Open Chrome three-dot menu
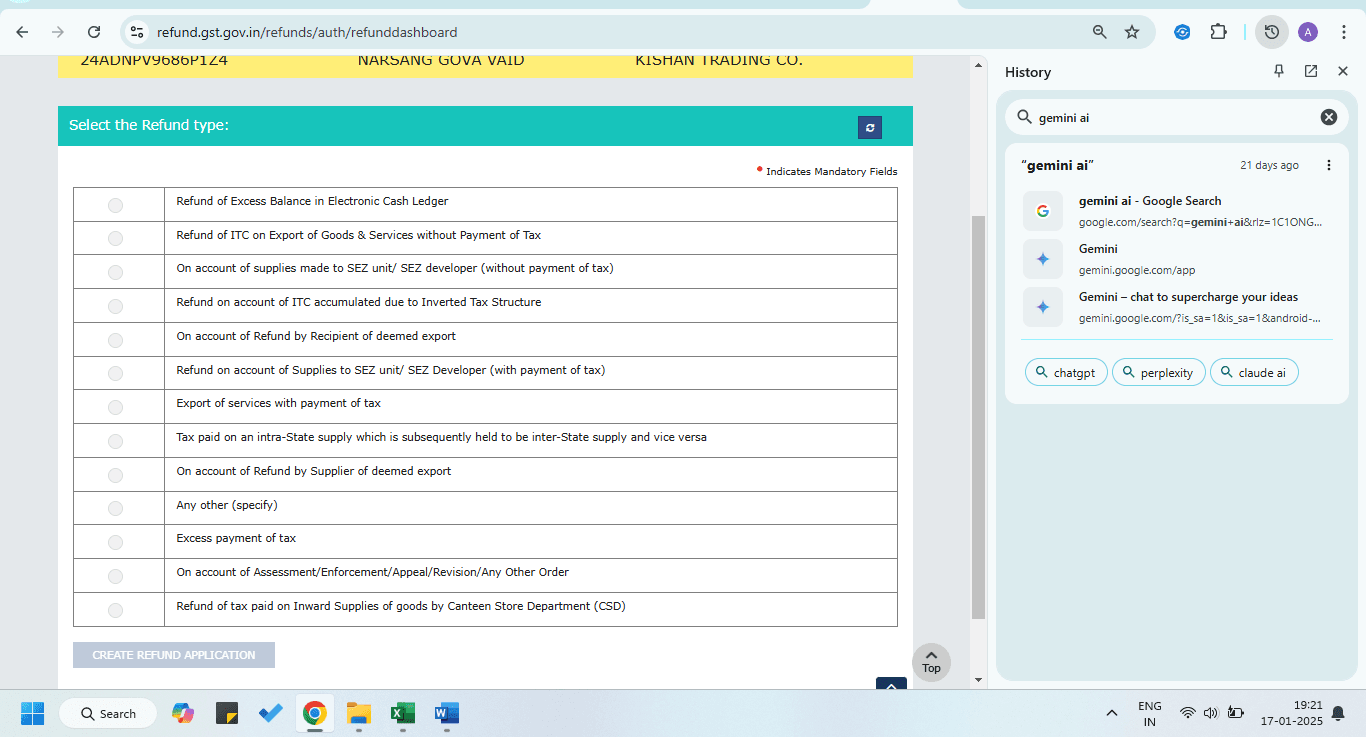The image size is (1366, 737). [1342, 32]
